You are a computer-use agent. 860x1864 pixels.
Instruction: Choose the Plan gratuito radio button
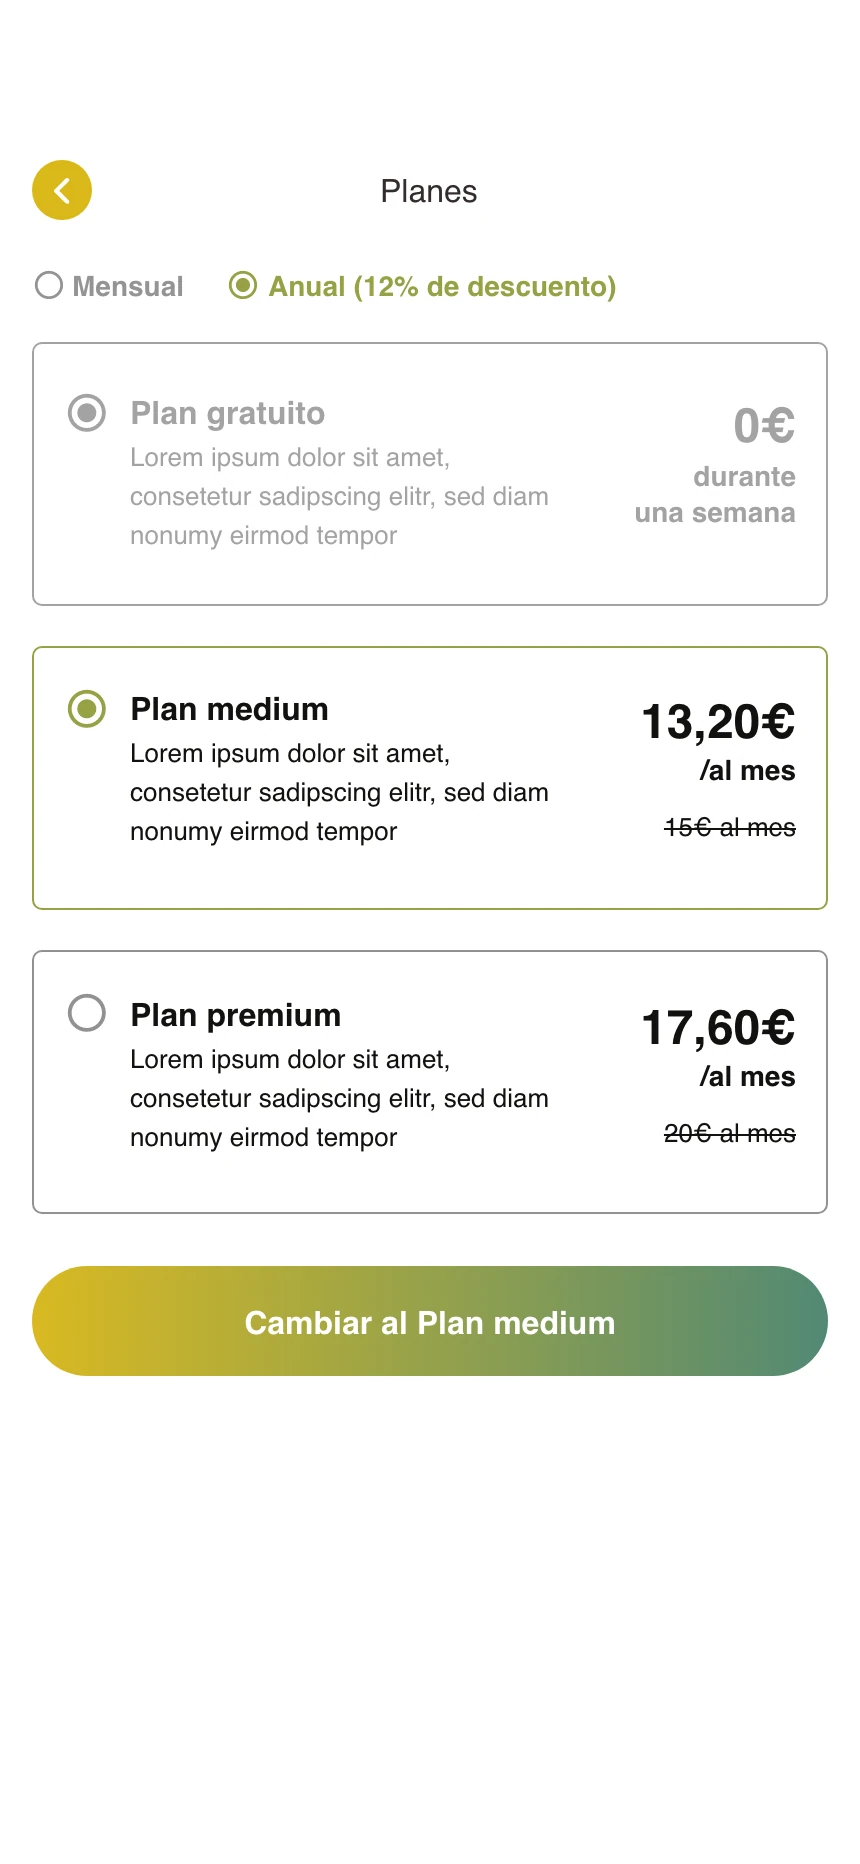(87, 412)
